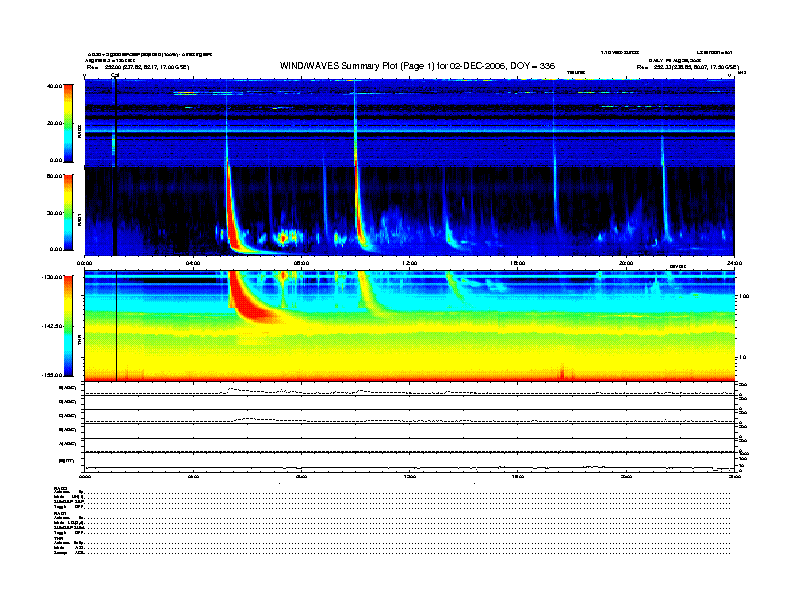Screen dimensions: 792x612
Task: Click the -130.00 tick on TNR color bar
Action: pos(53,277)
